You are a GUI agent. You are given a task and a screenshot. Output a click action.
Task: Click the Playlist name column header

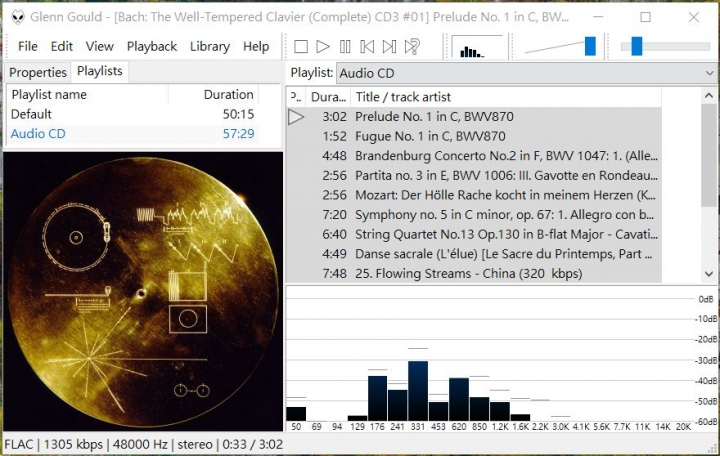(88, 95)
